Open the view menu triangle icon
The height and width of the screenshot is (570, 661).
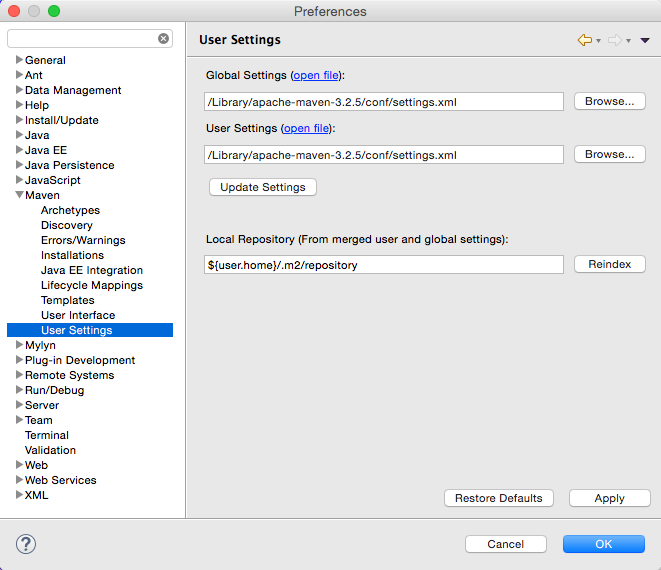(645, 40)
